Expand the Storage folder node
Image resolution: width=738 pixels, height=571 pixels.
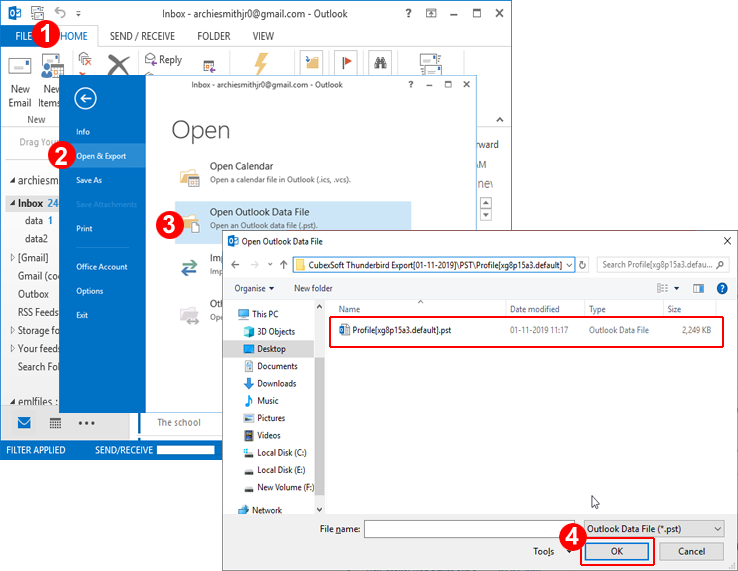tap(12, 330)
